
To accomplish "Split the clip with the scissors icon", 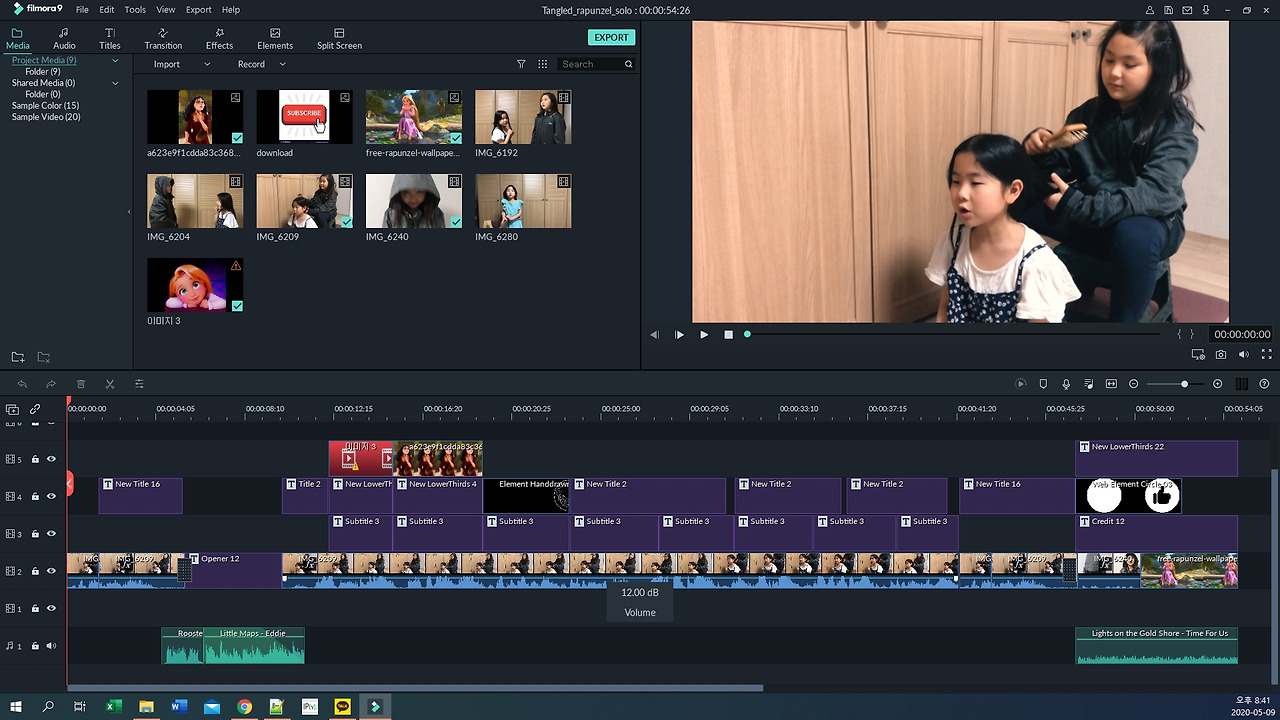I will click(x=110, y=384).
